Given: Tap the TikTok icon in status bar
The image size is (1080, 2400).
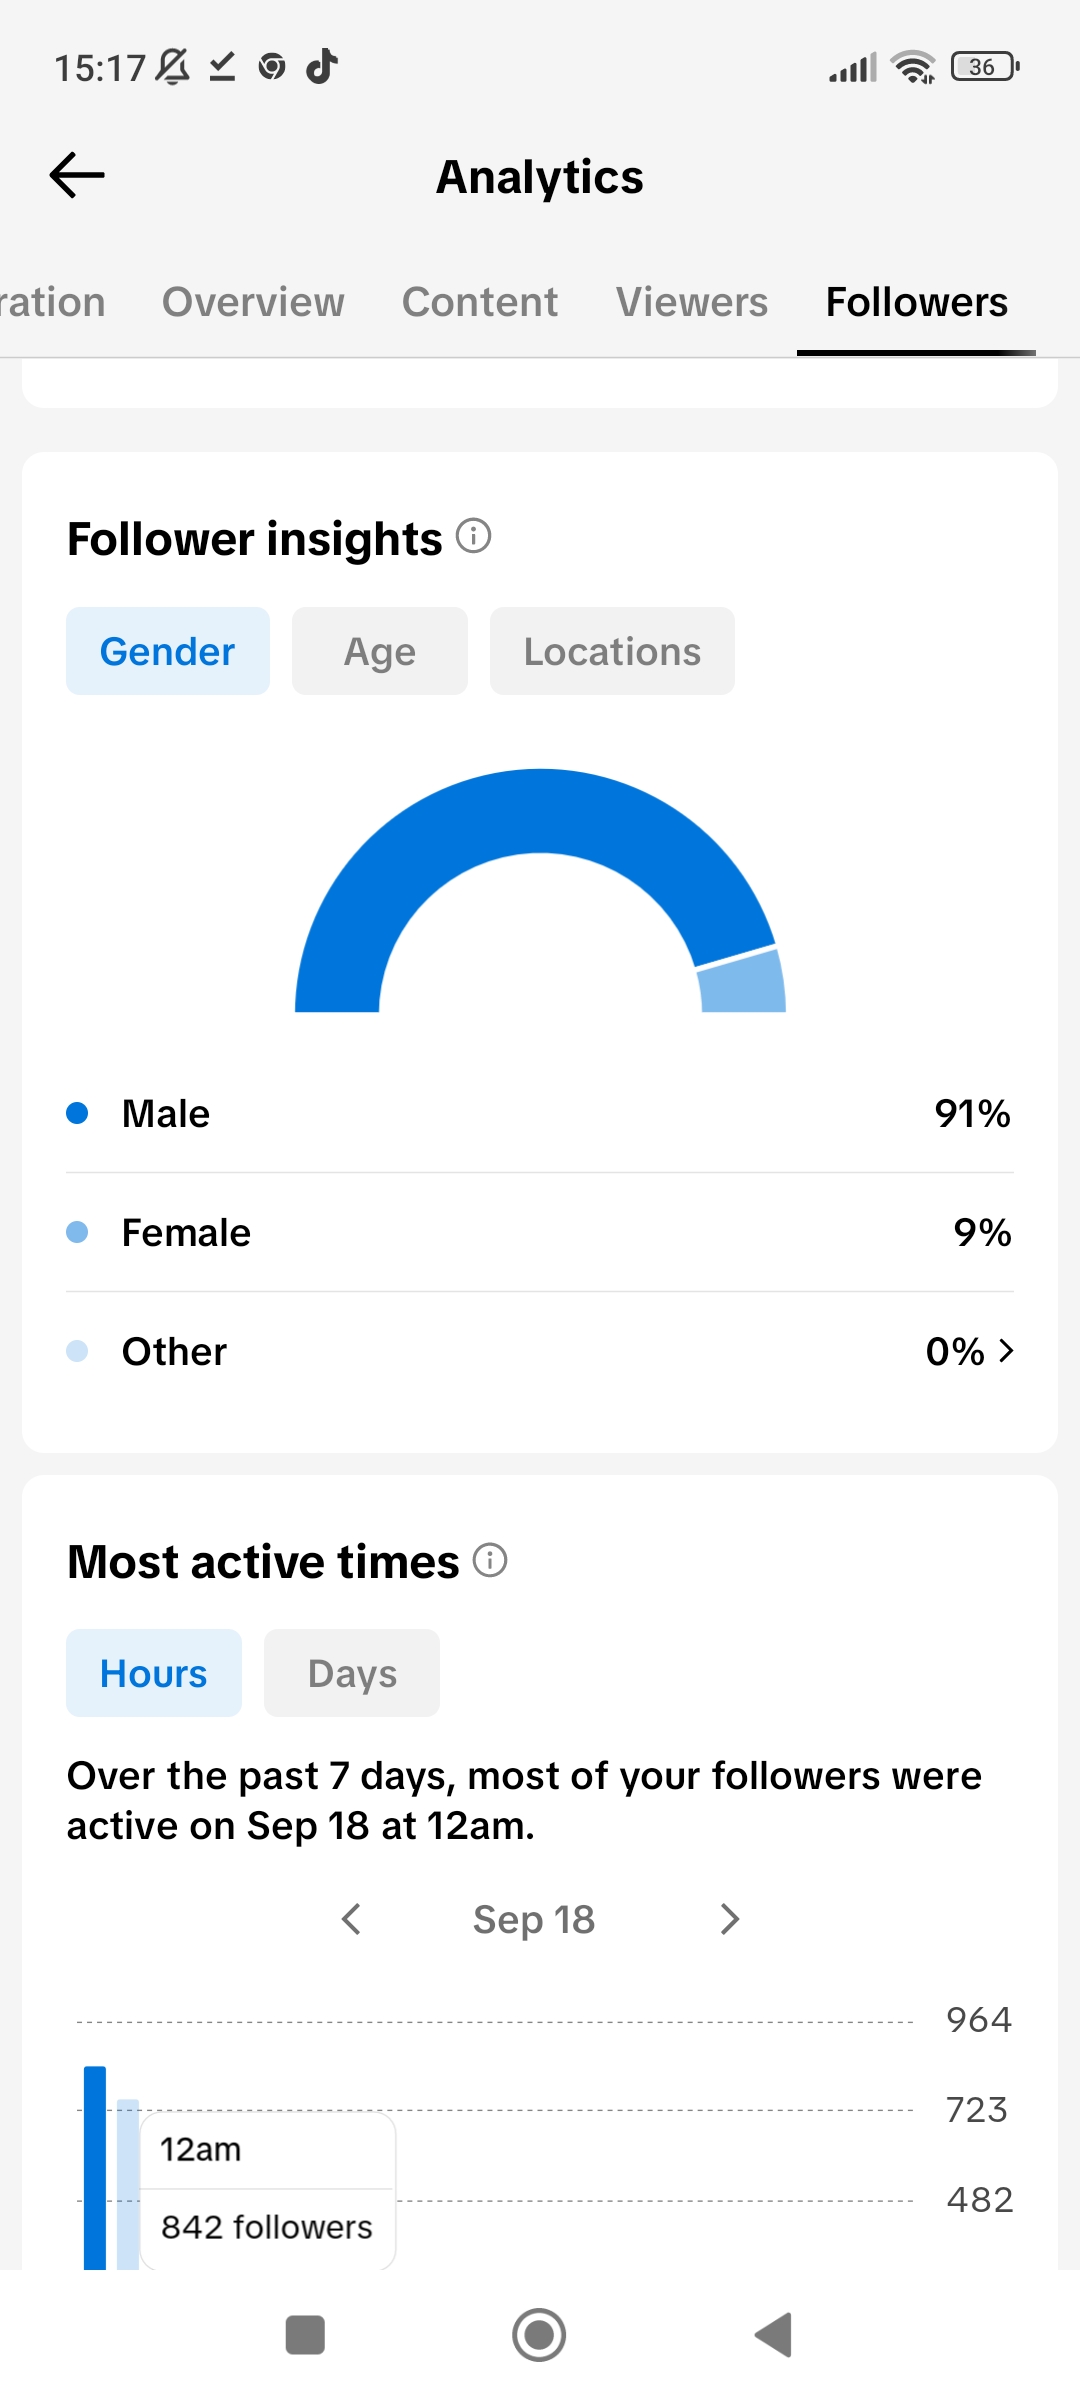Looking at the screenshot, I should tap(321, 67).
